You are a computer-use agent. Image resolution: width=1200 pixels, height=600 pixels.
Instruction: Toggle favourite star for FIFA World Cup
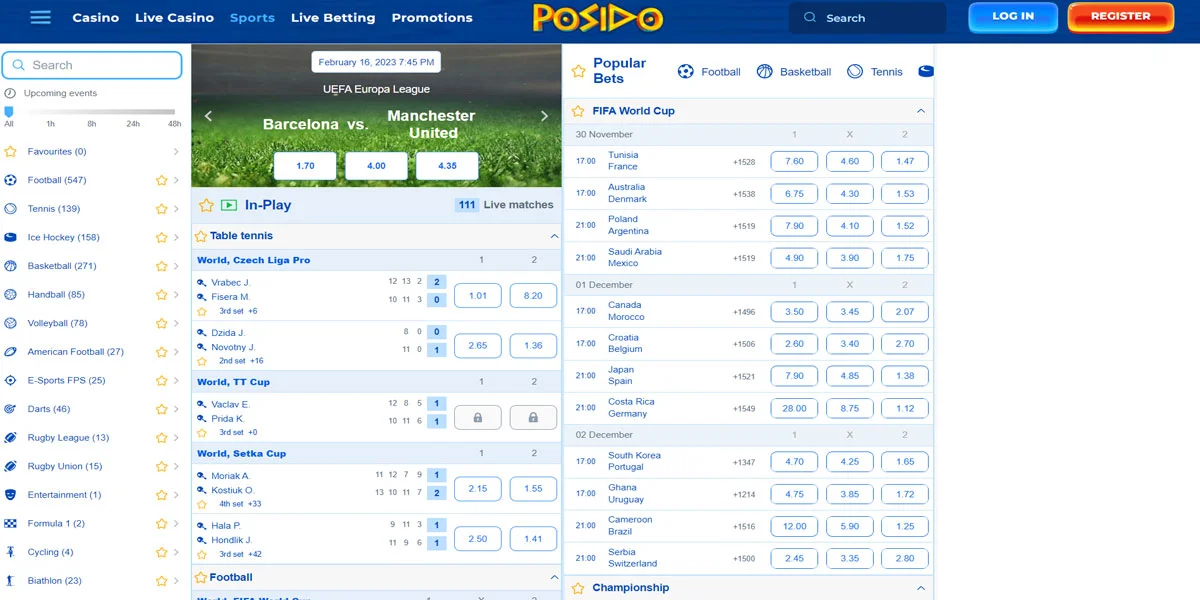point(578,111)
